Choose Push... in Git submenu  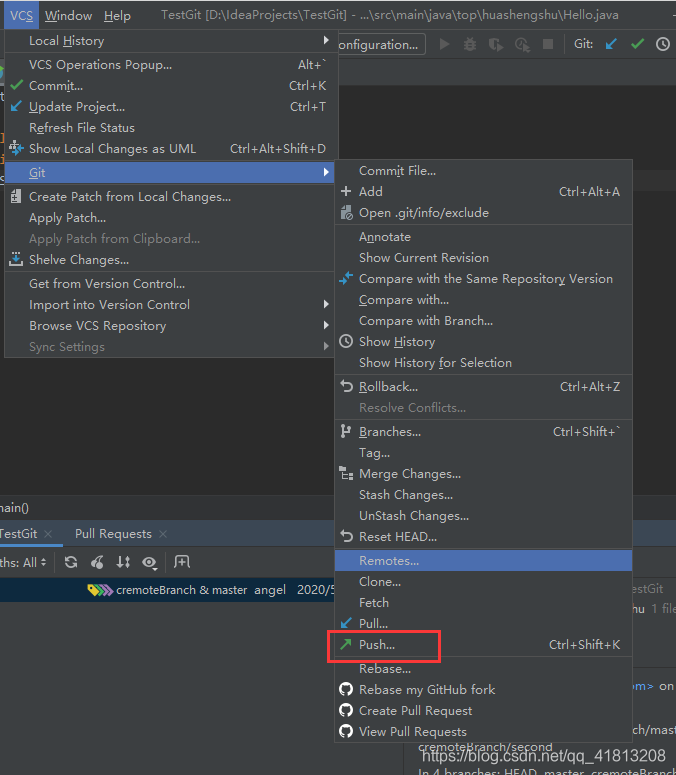[484, 645]
